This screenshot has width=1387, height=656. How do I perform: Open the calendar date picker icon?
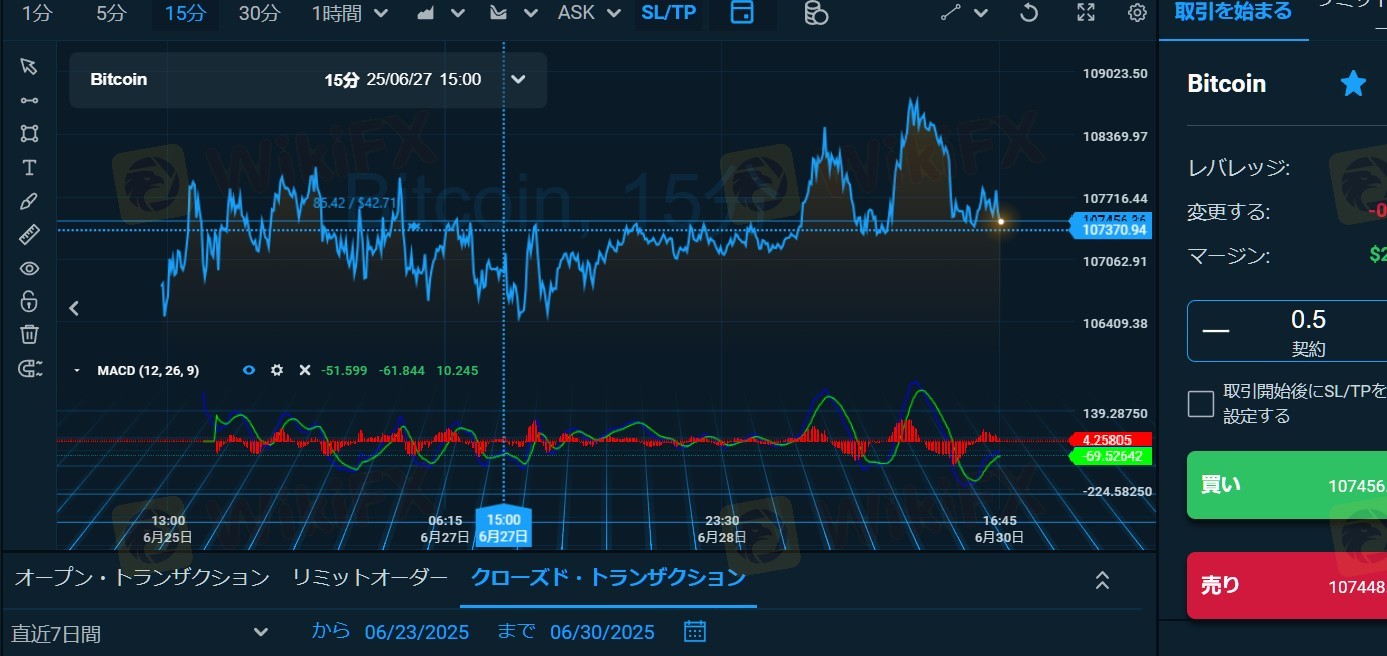695,631
